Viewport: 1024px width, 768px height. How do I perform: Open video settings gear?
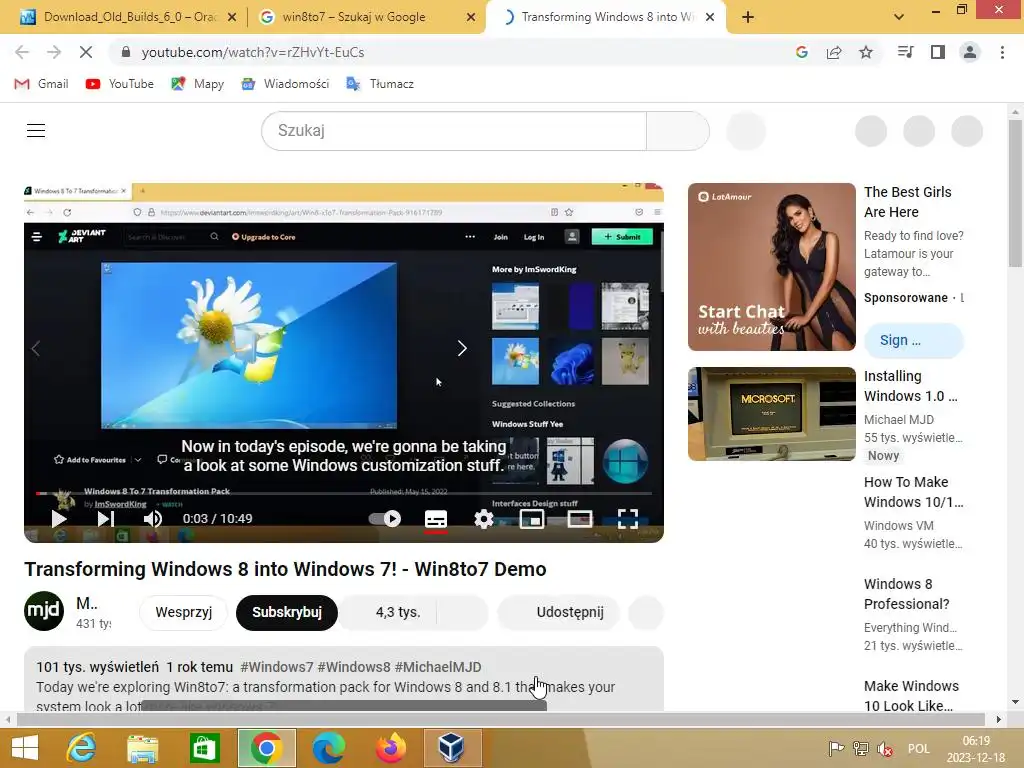pos(483,519)
